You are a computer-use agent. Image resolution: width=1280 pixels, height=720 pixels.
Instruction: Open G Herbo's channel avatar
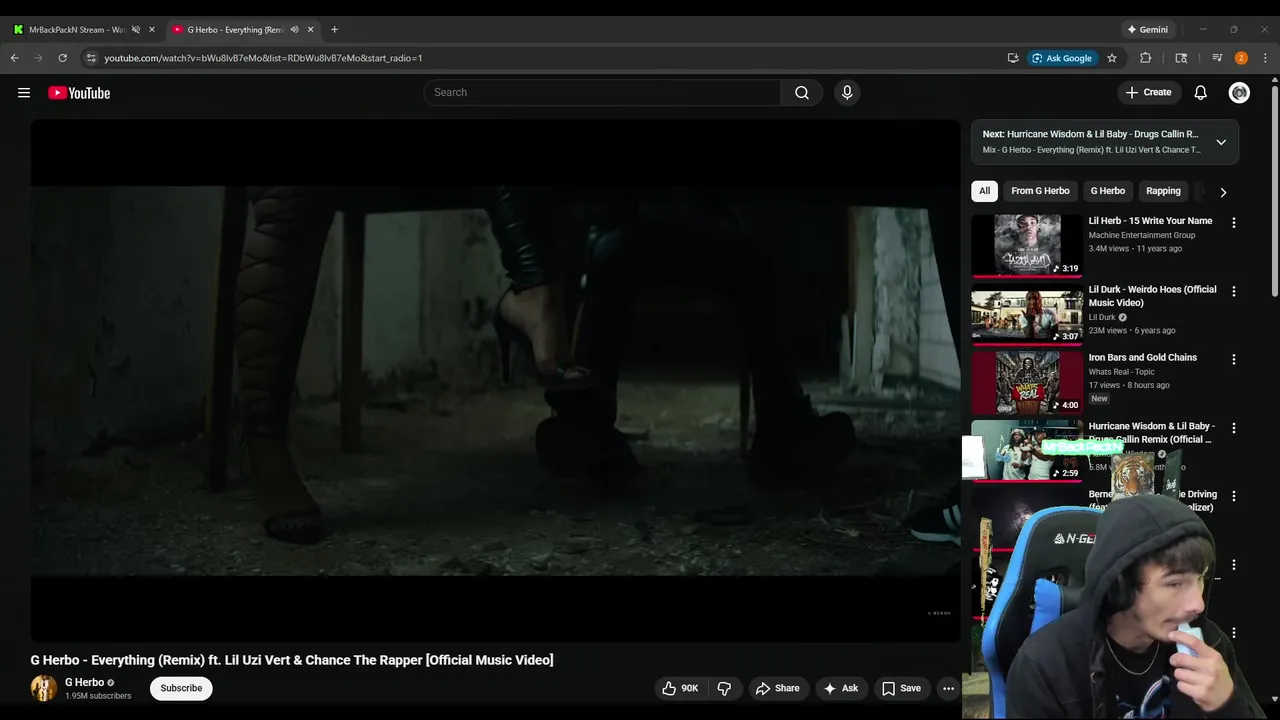(x=44, y=688)
